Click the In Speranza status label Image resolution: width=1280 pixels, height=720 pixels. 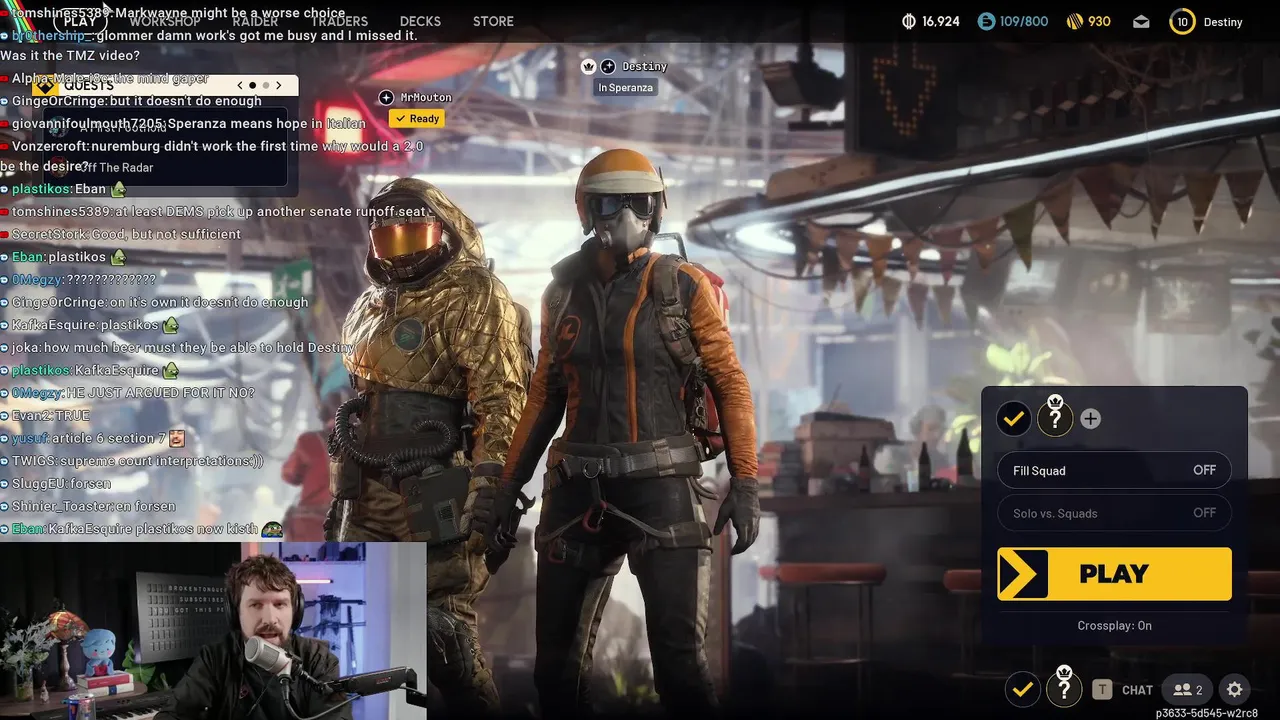(626, 88)
